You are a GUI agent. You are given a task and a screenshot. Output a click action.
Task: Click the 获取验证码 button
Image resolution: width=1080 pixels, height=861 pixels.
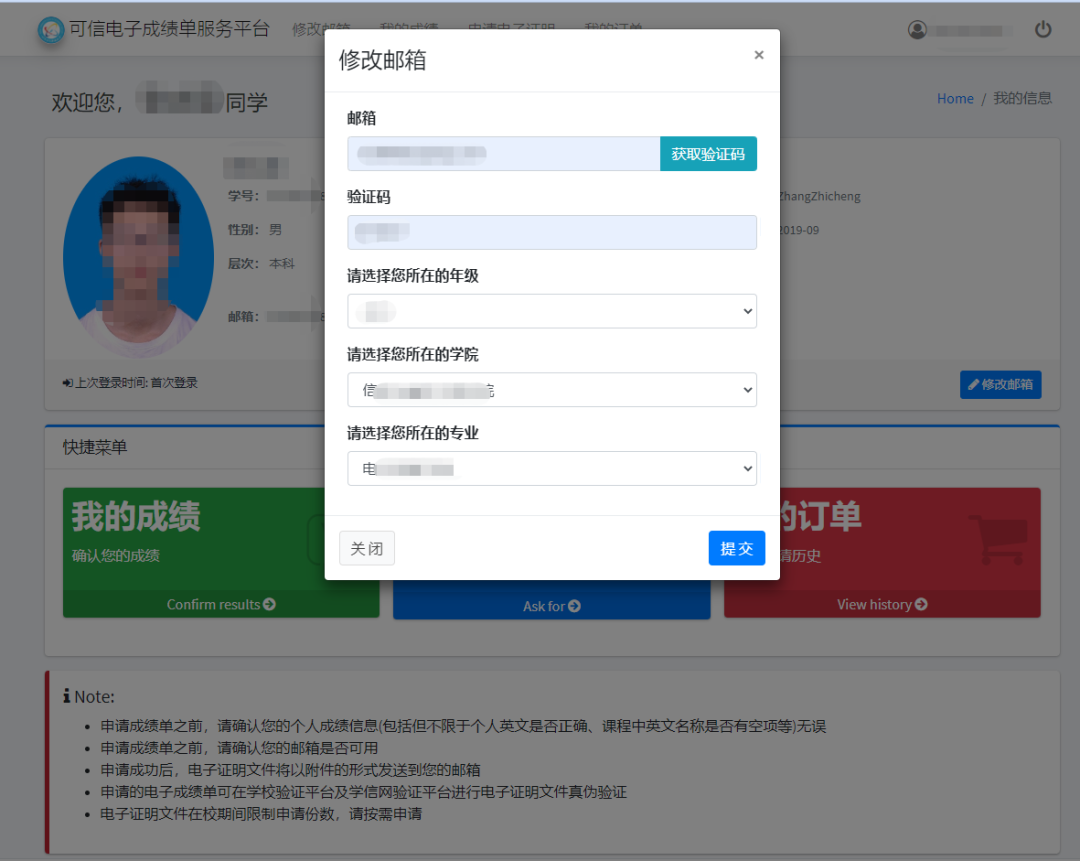click(708, 154)
